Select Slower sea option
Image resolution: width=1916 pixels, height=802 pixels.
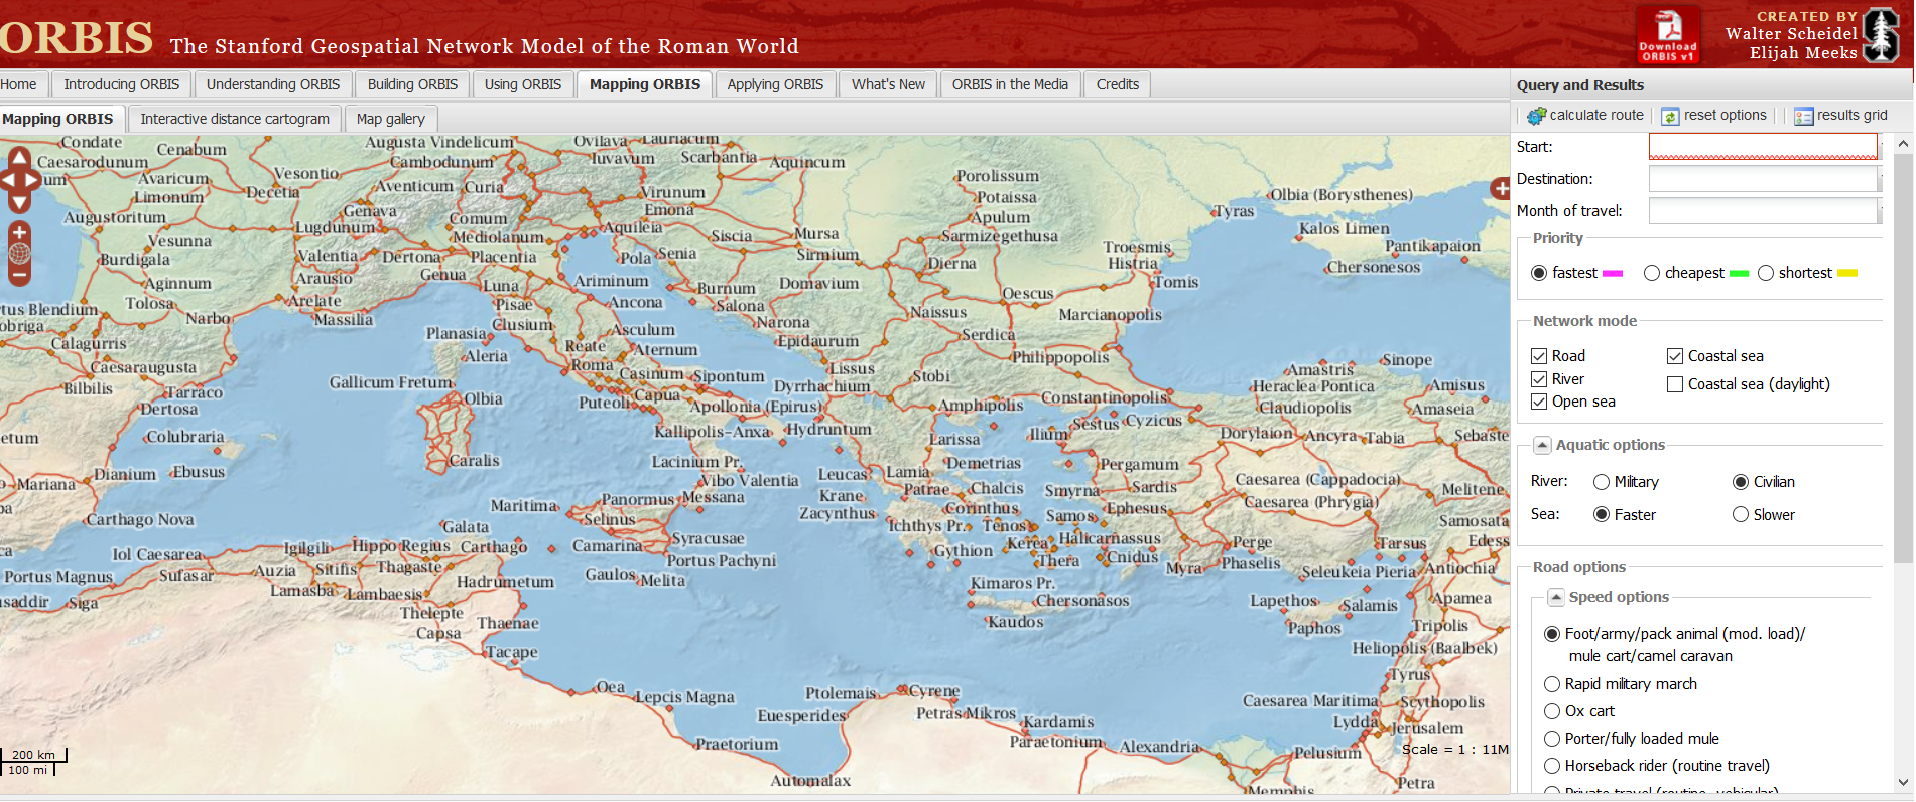click(x=1741, y=515)
